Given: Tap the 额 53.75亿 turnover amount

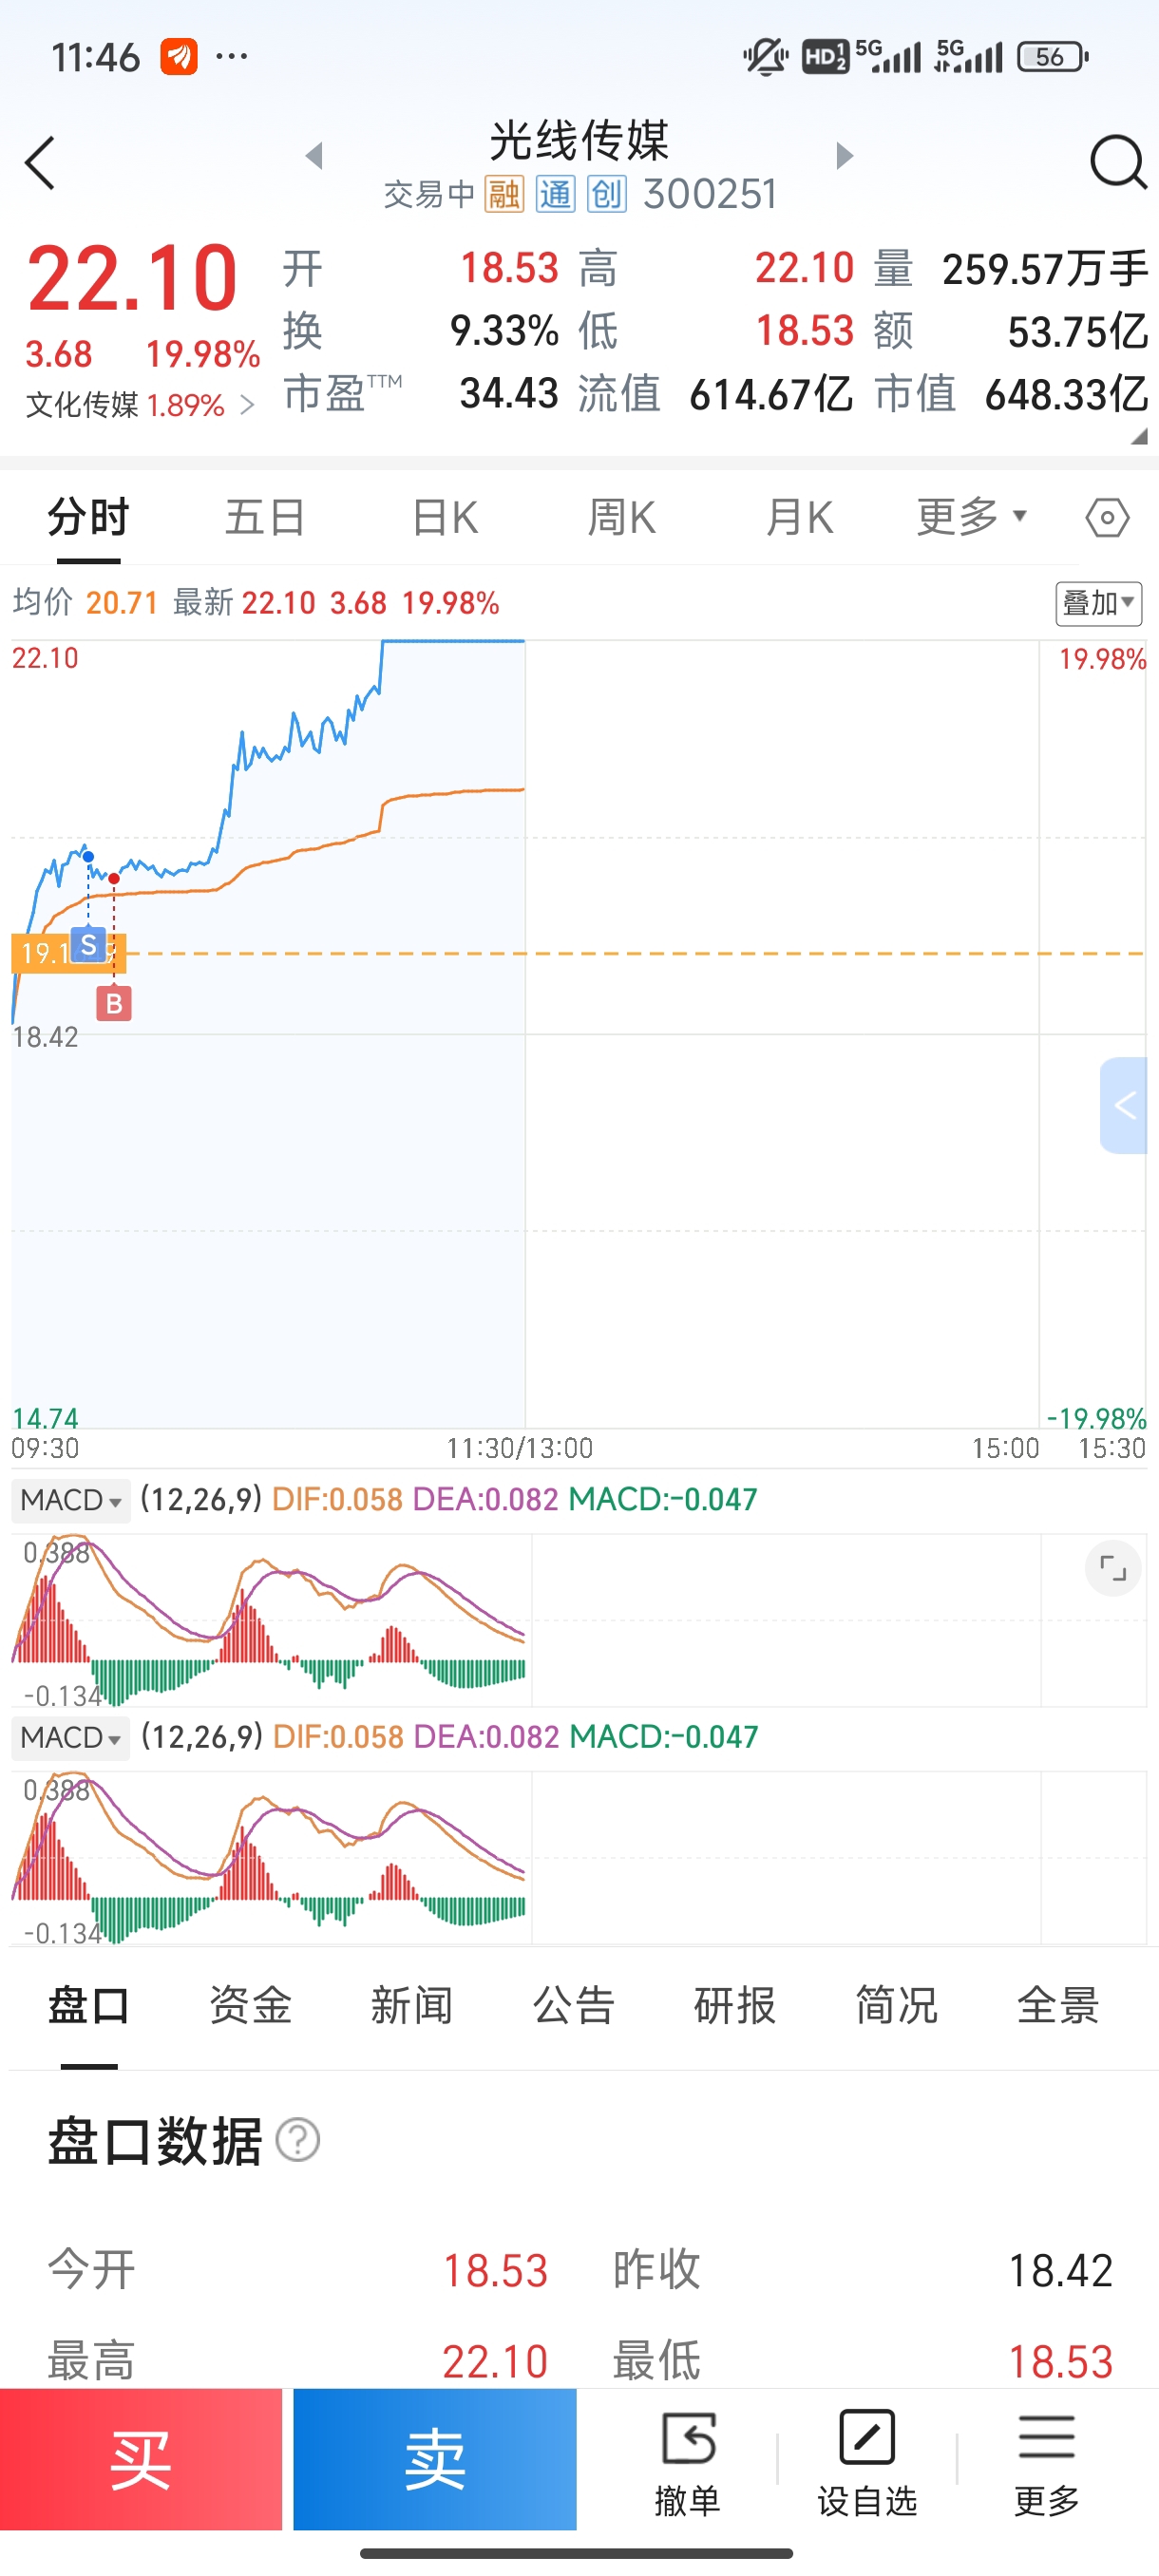Looking at the screenshot, I should click(1077, 331).
